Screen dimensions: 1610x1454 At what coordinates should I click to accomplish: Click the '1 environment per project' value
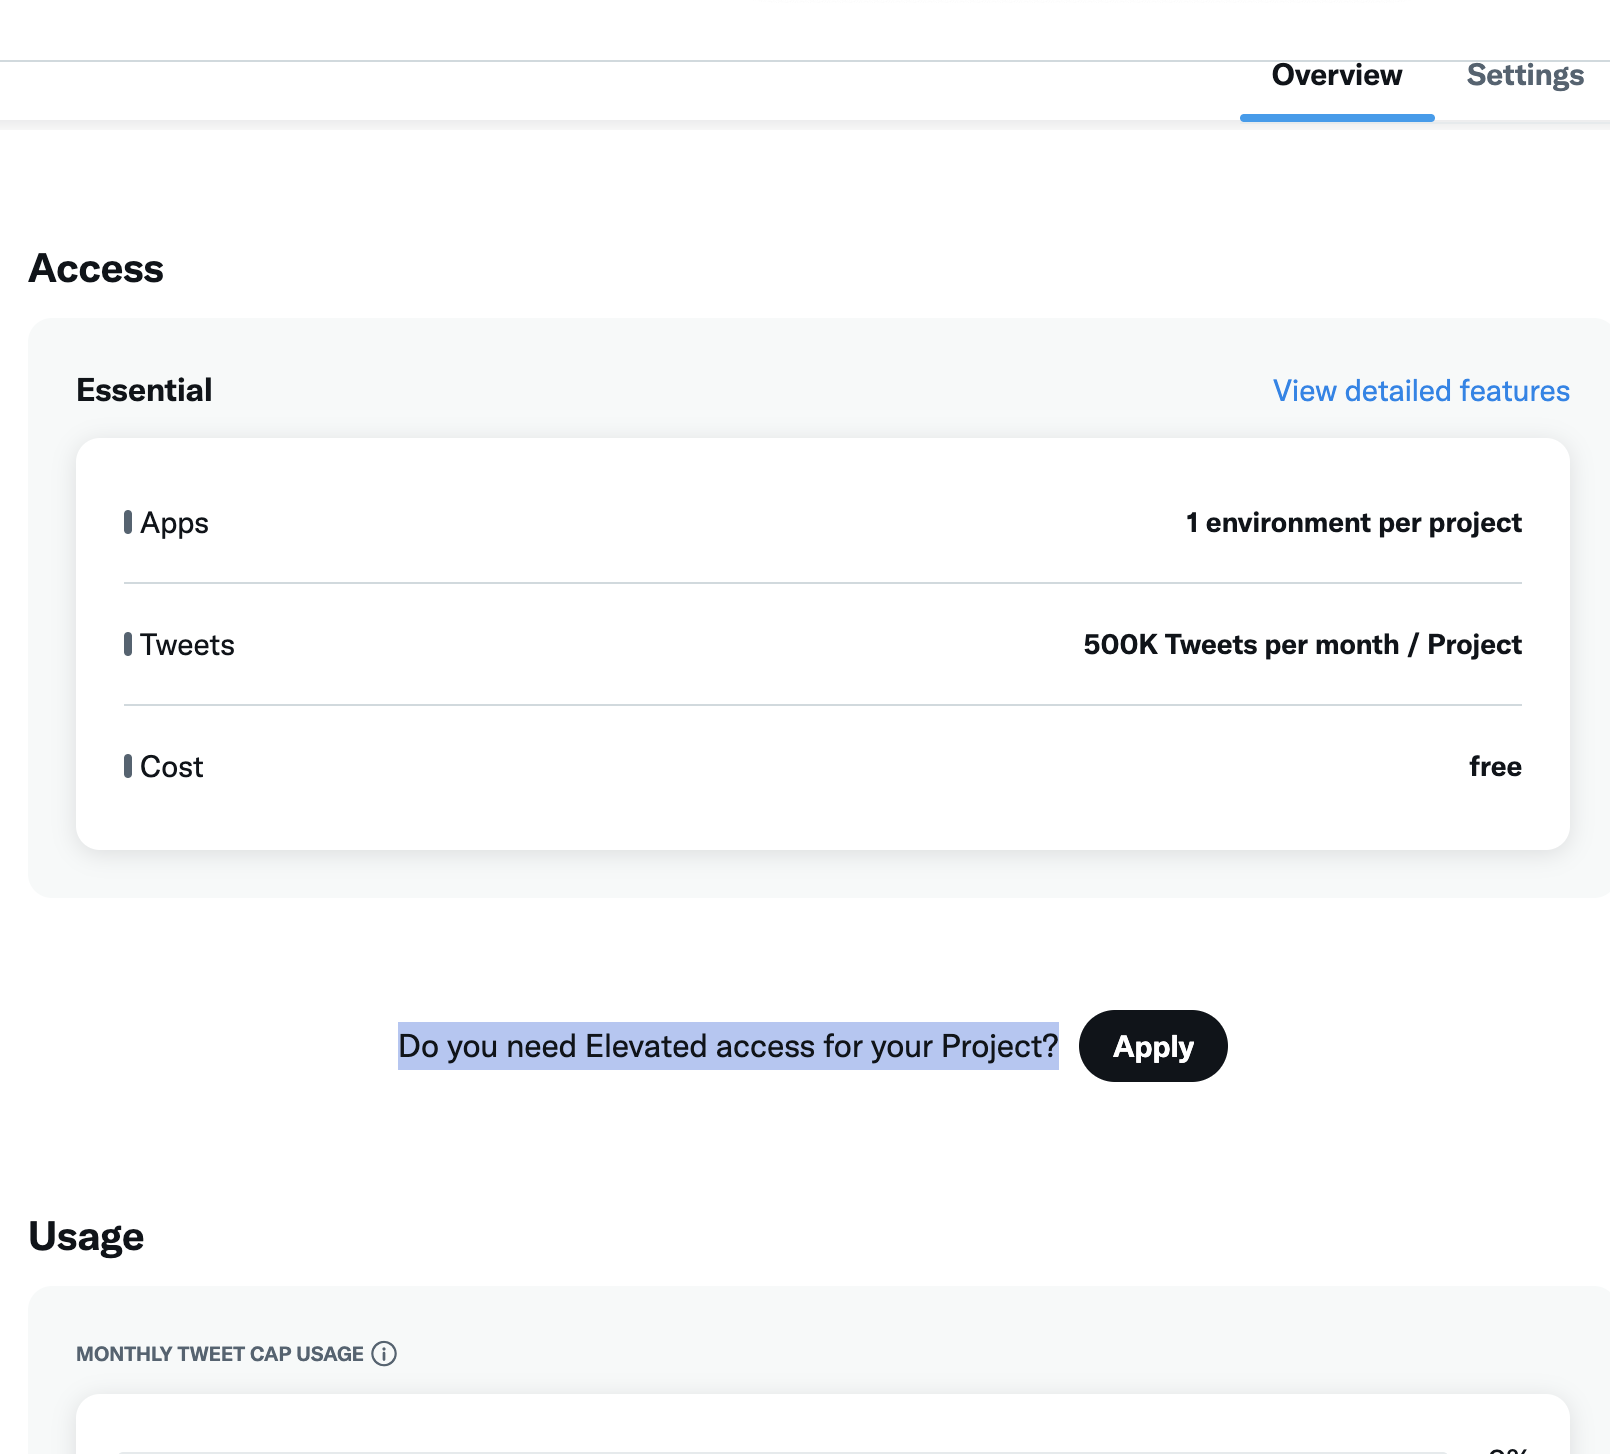pos(1353,523)
